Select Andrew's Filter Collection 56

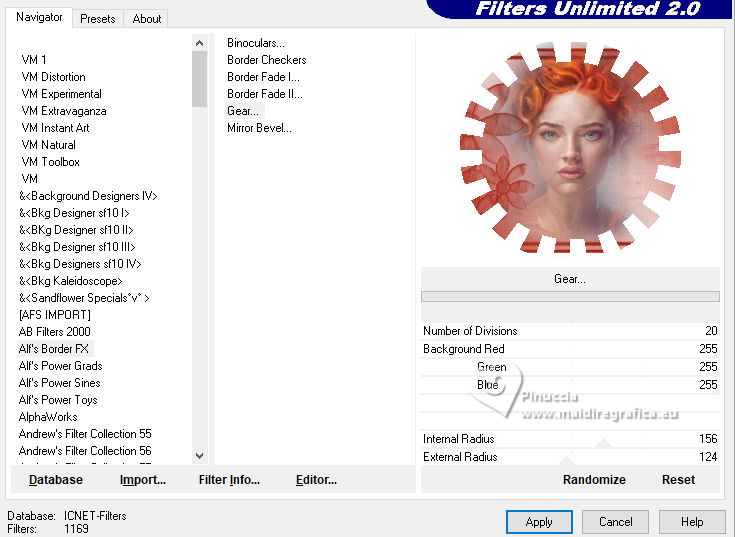point(85,451)
